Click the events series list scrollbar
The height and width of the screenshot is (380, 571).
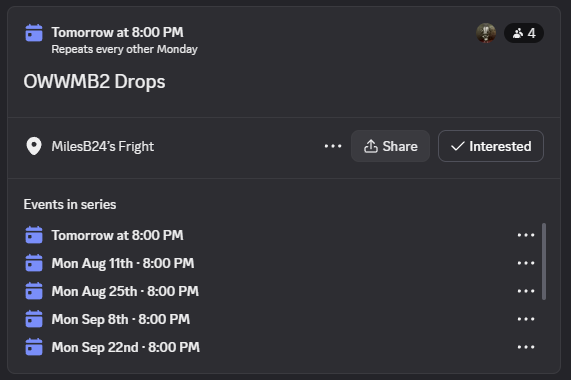544,261
